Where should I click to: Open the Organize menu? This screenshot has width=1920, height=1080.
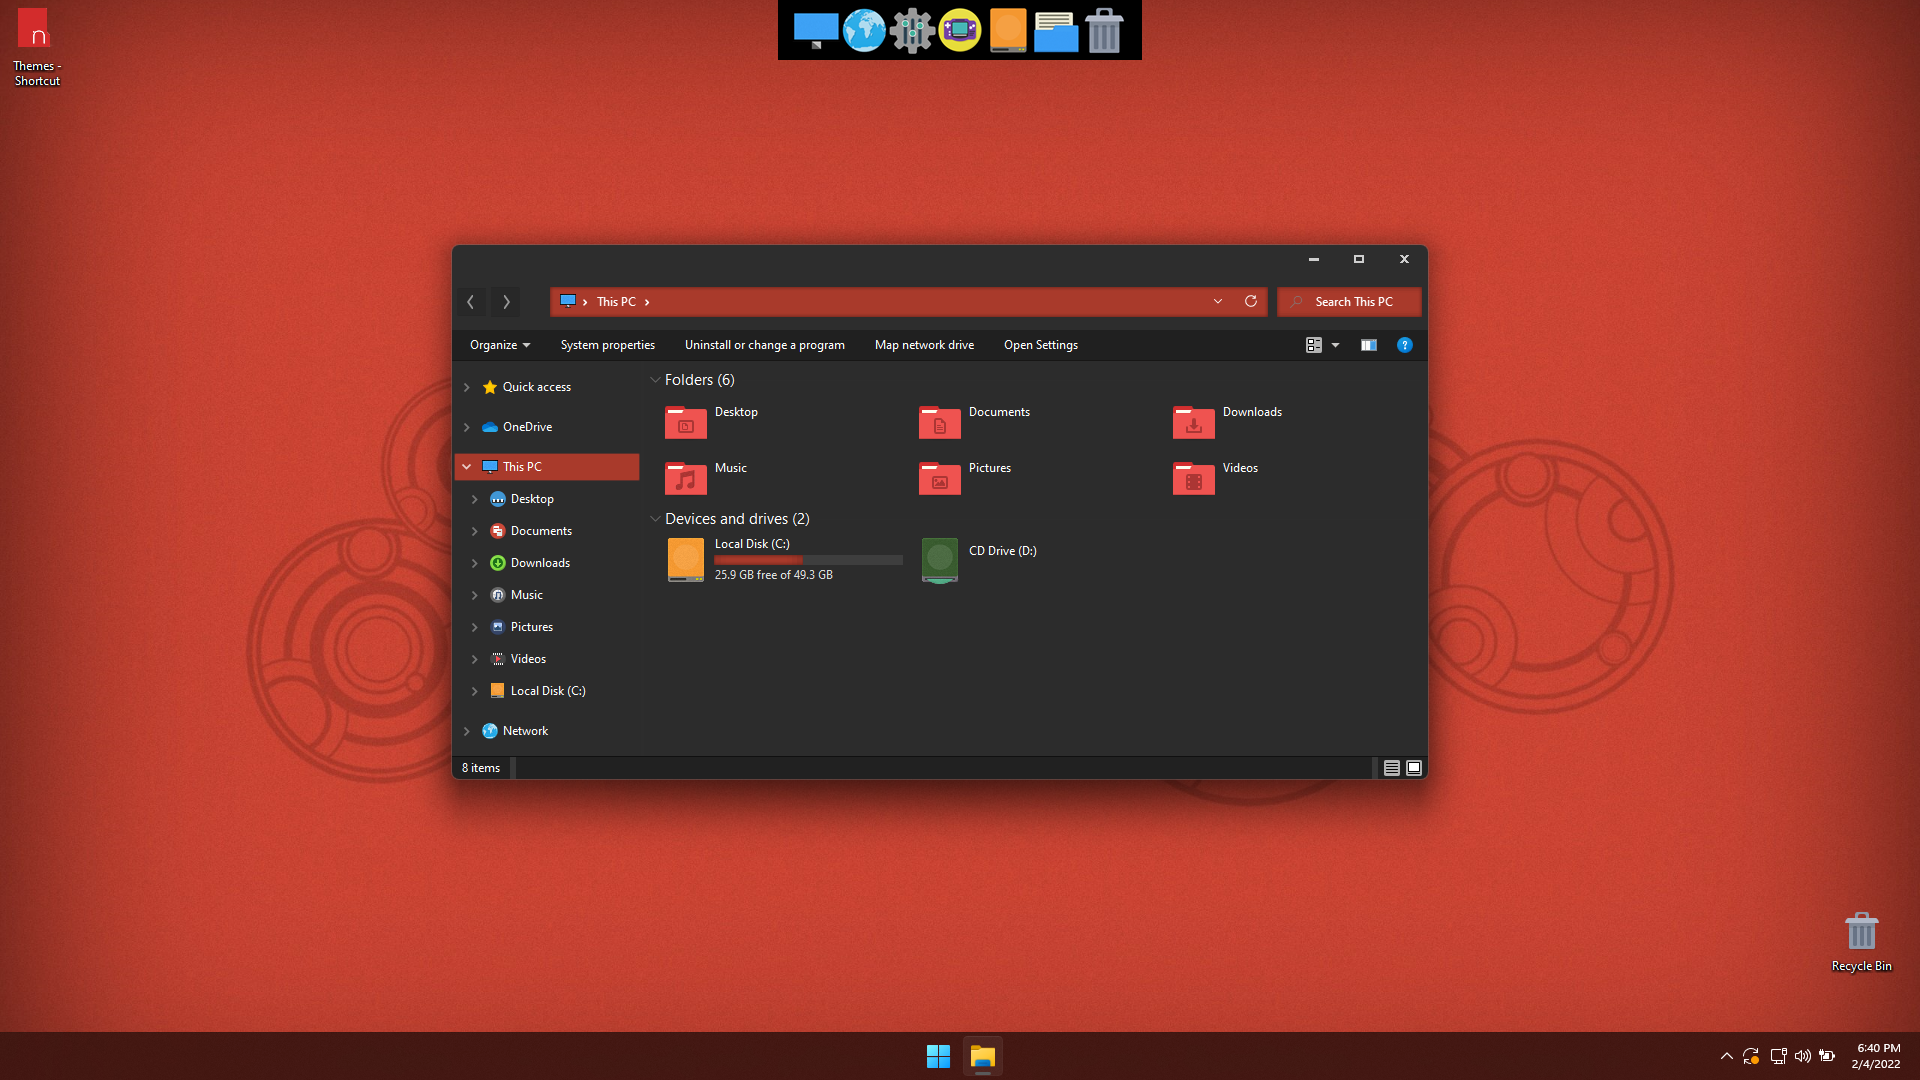click(500, 345)
